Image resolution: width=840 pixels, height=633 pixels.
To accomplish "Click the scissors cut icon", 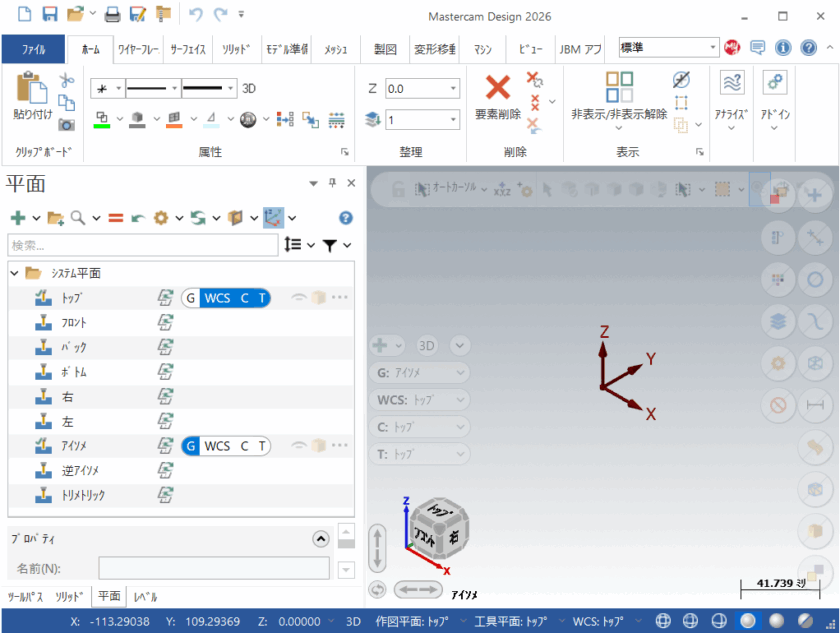I will [67, 80].
